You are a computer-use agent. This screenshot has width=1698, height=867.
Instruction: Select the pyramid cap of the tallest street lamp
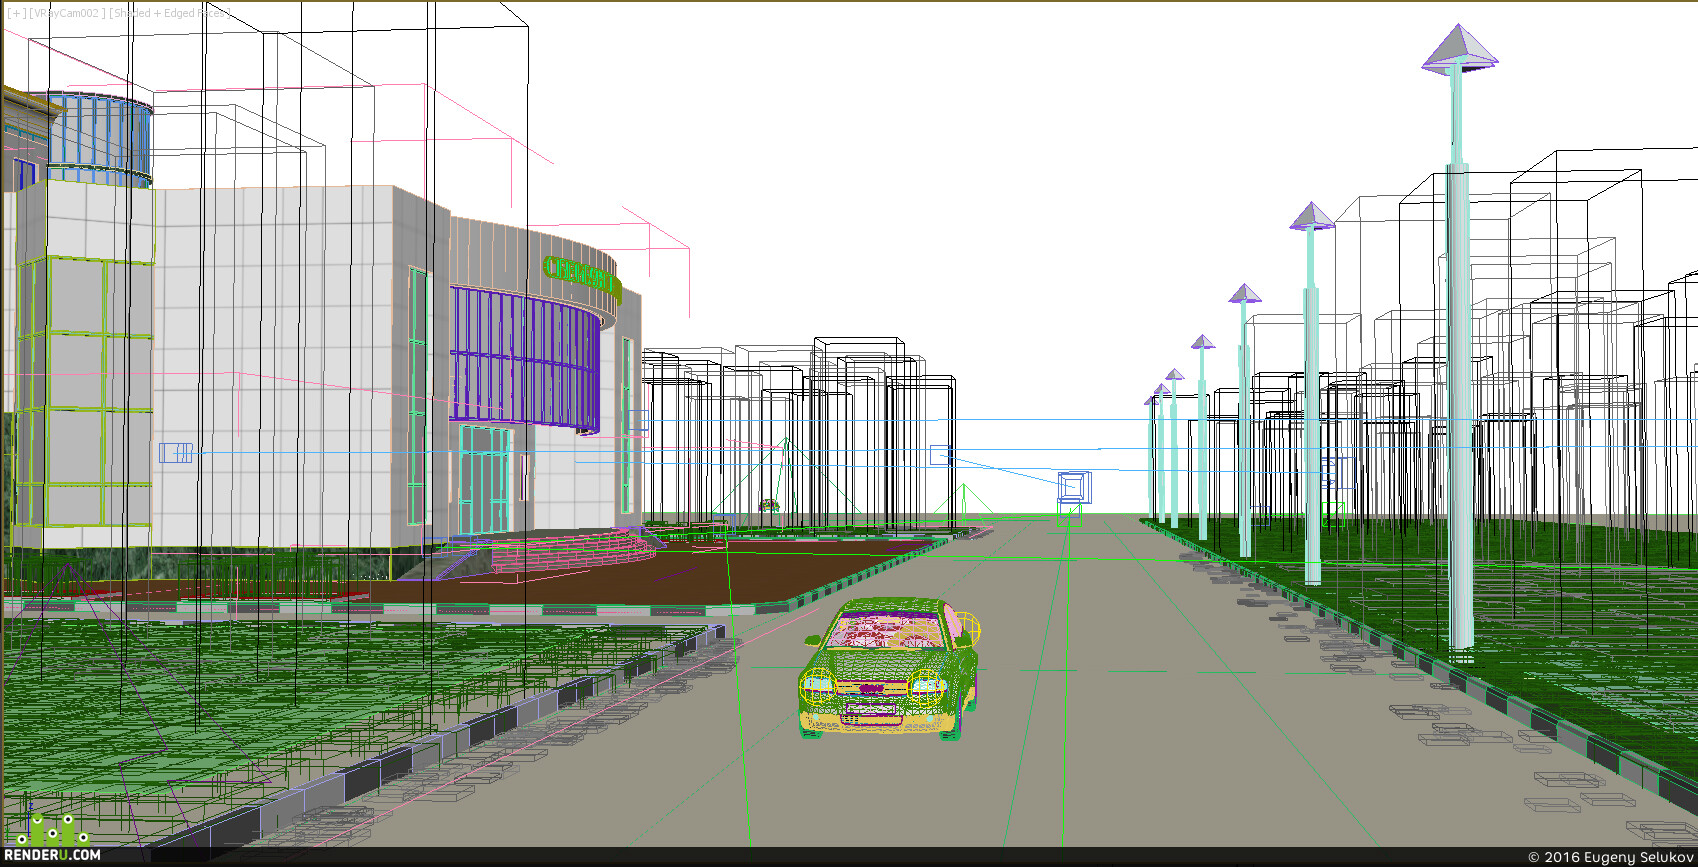coord(1459,49)
